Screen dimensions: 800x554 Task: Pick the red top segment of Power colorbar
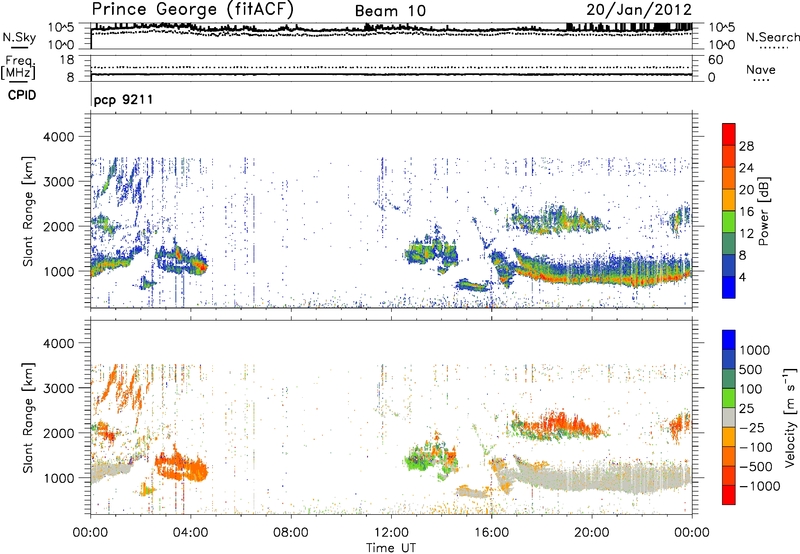click(729, 134)
